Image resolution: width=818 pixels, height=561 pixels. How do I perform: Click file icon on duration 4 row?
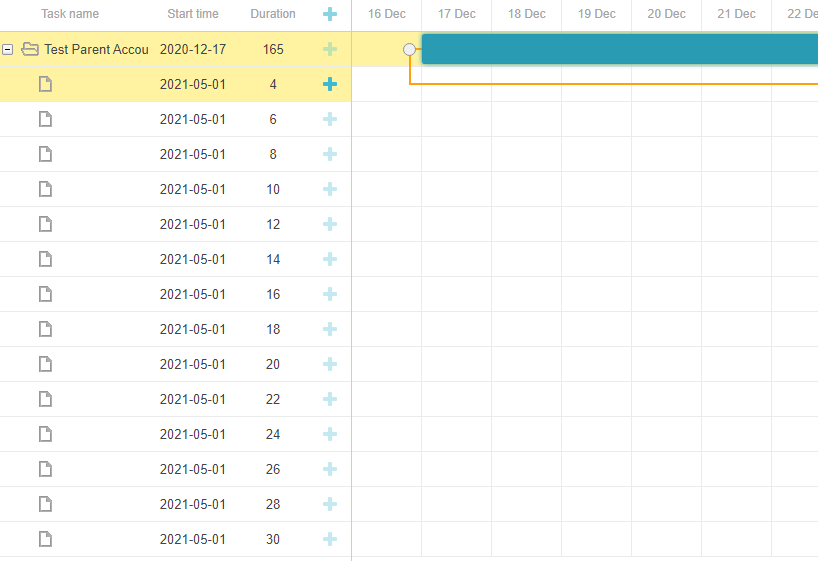(x=45, y=84)
